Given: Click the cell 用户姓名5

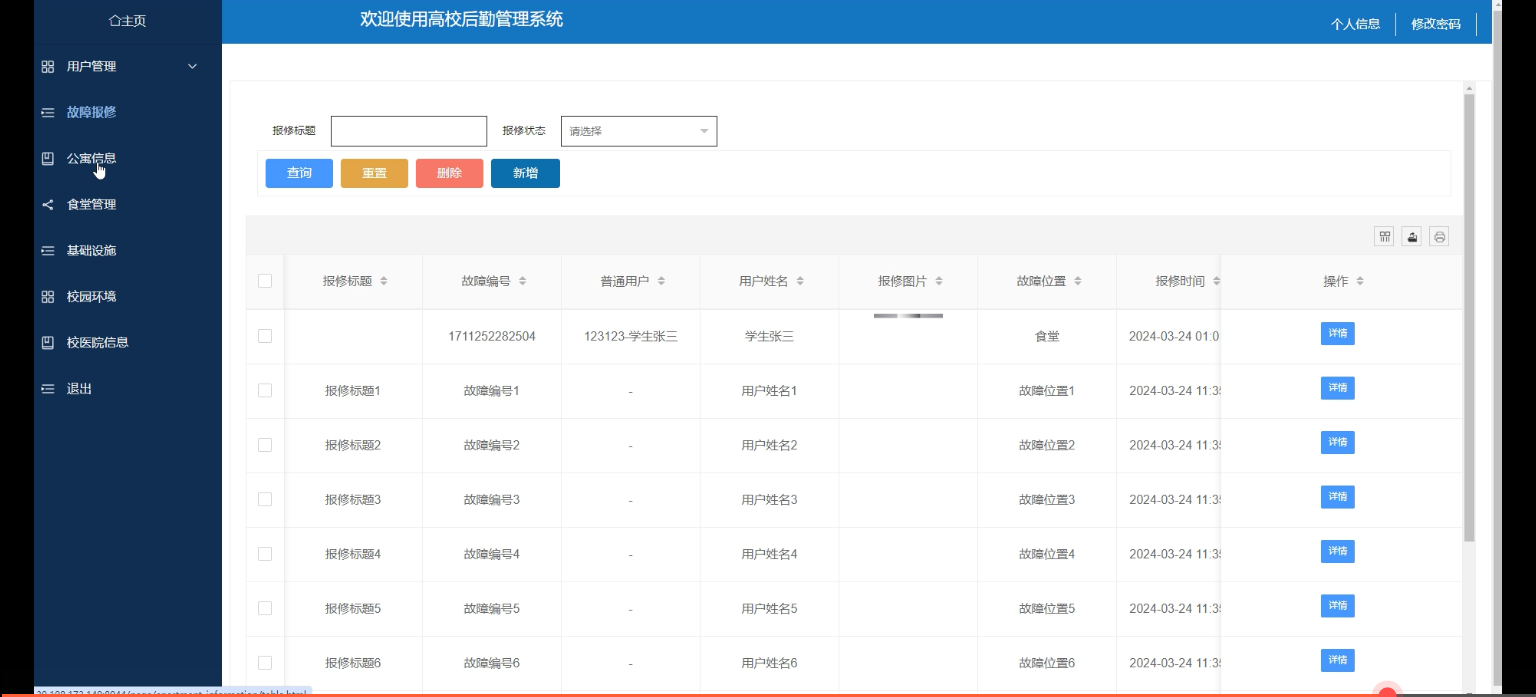Looking at the screenshot, I should pyautogui.click(x=769, y=608).
